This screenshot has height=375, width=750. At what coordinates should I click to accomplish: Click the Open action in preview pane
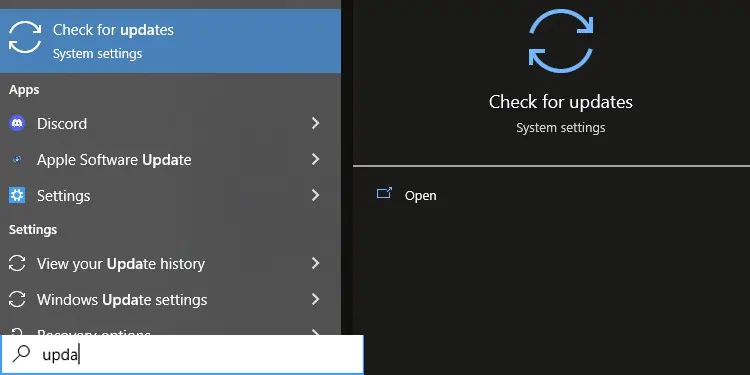click(x=420, y=196)
